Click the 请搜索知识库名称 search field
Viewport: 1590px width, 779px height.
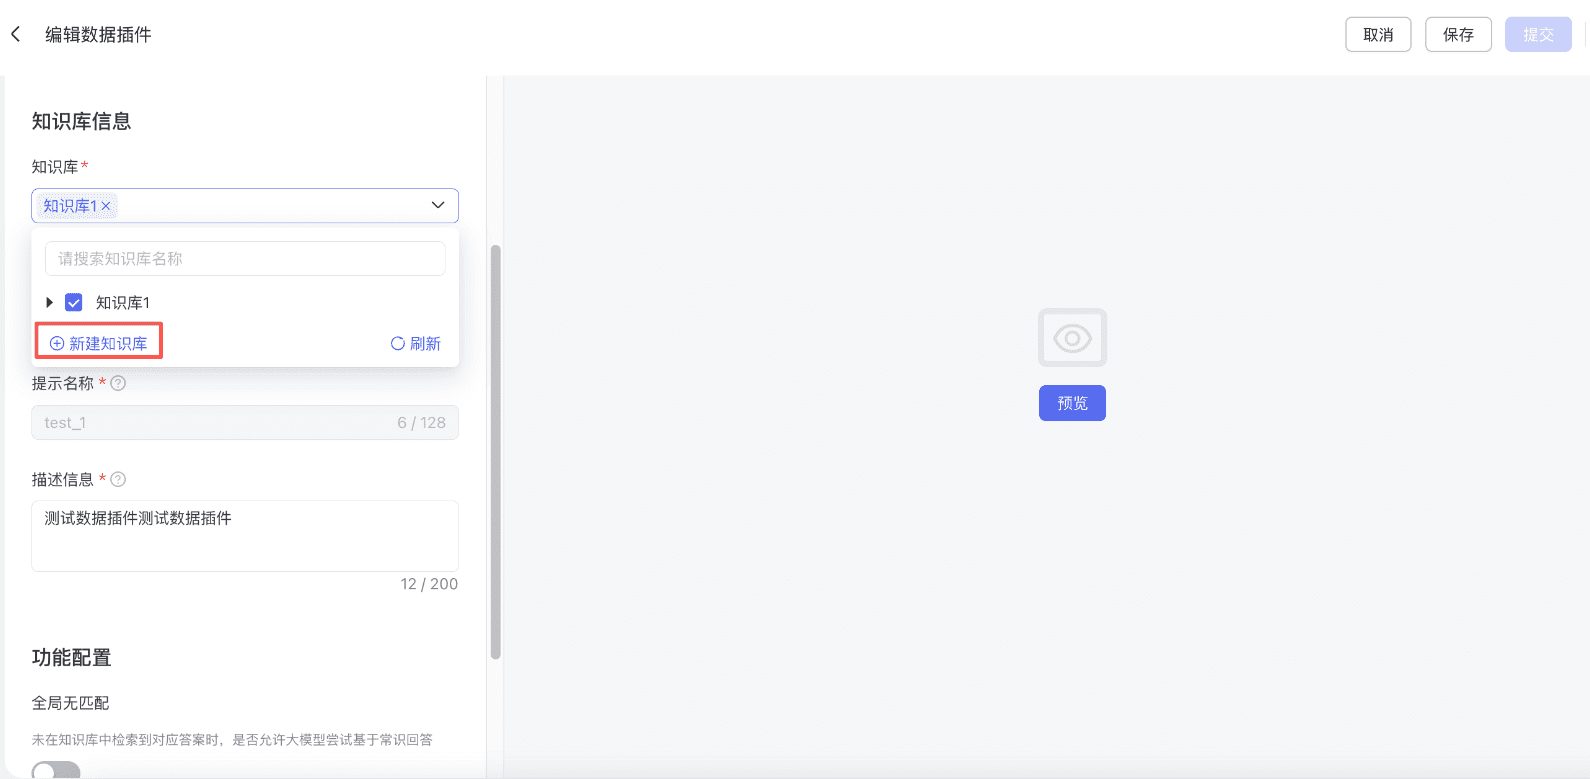pos(245,258)
